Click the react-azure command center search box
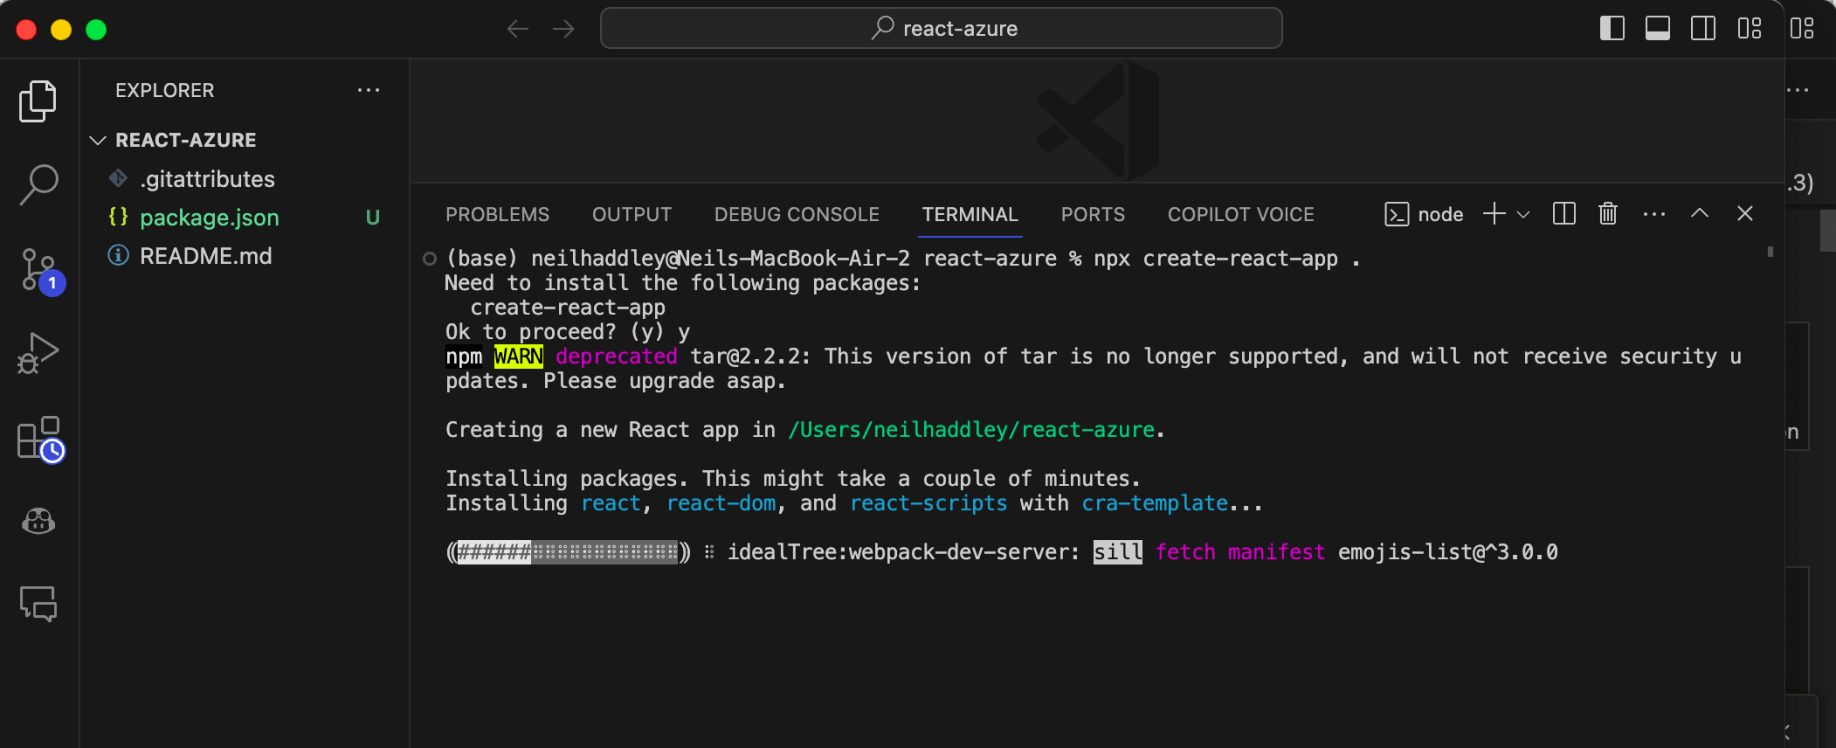The height and width of the screenshot is (748, 1836). pos(941,29)
